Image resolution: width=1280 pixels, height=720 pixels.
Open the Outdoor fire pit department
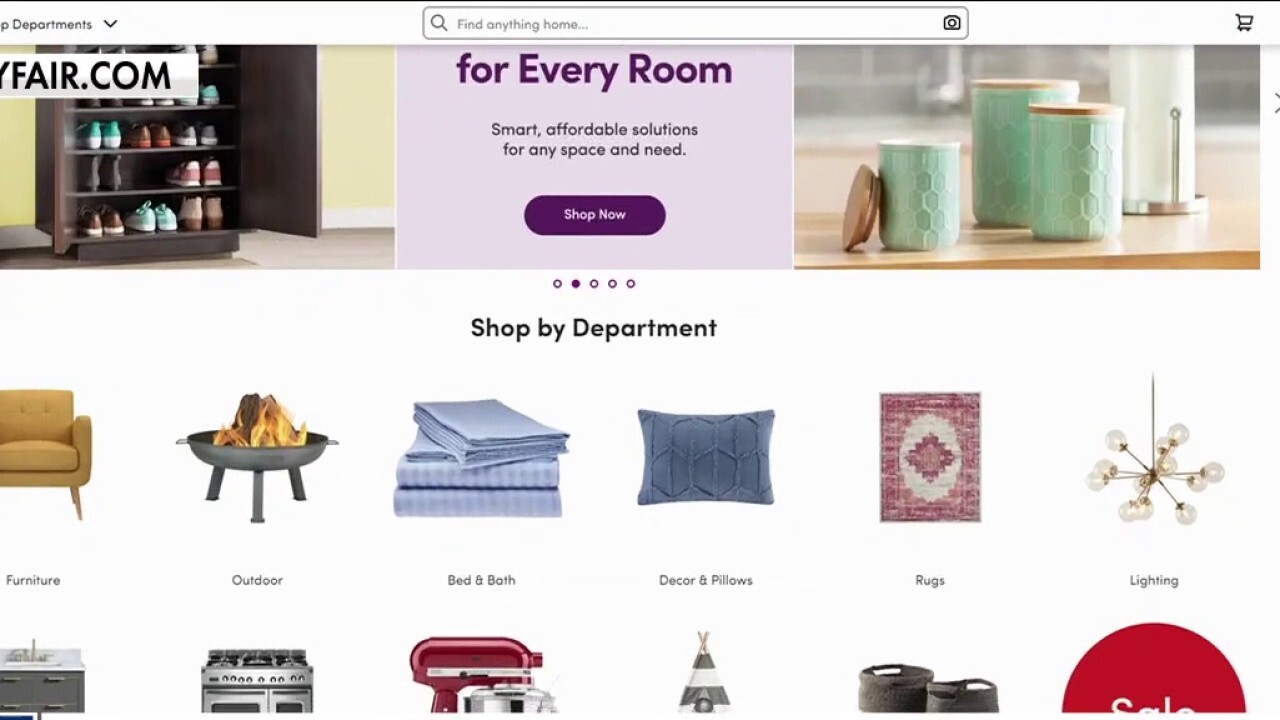coord(257,457)
